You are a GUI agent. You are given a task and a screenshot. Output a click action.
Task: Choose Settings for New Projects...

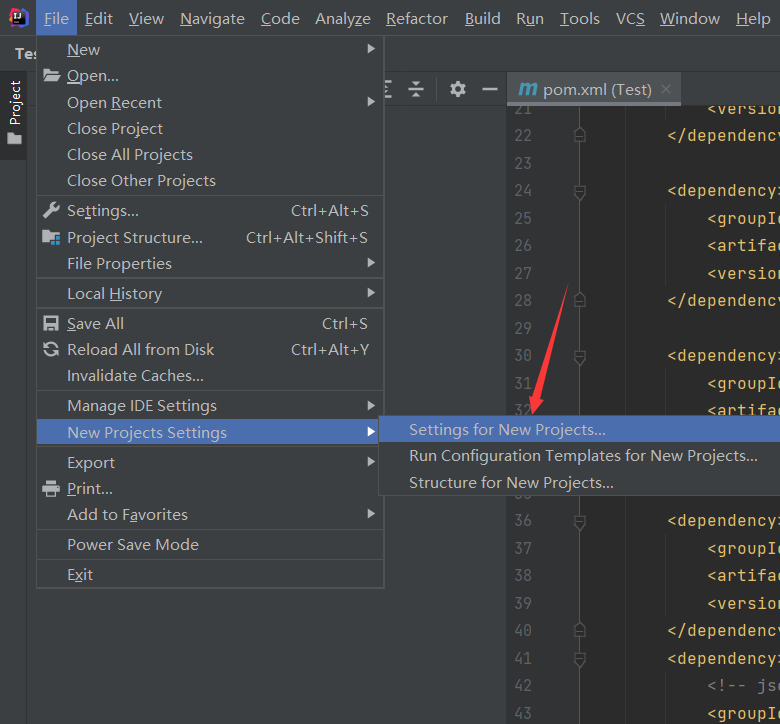(580, 429)
